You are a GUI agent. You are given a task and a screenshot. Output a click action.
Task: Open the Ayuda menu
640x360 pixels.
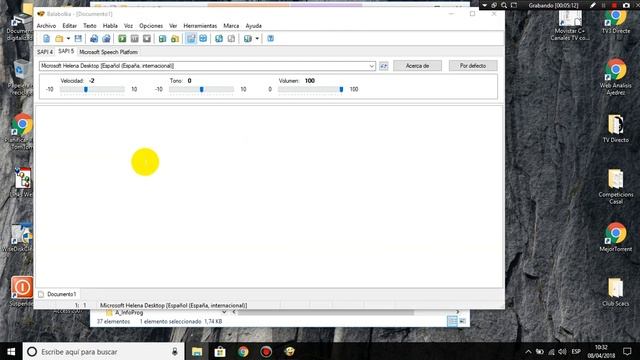tap(253, 26)
